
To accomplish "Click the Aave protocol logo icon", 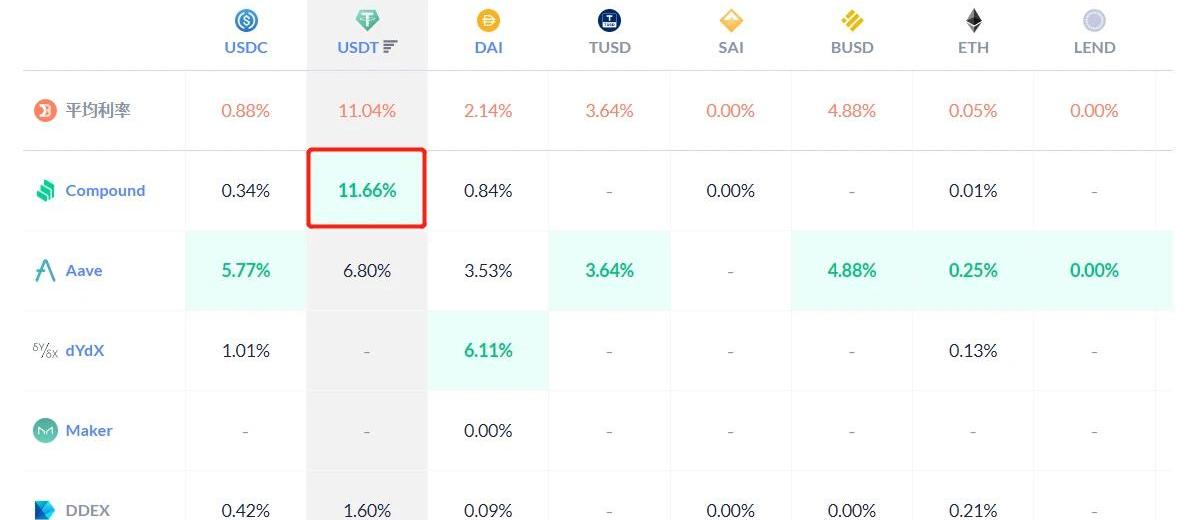I will point(45,270).
